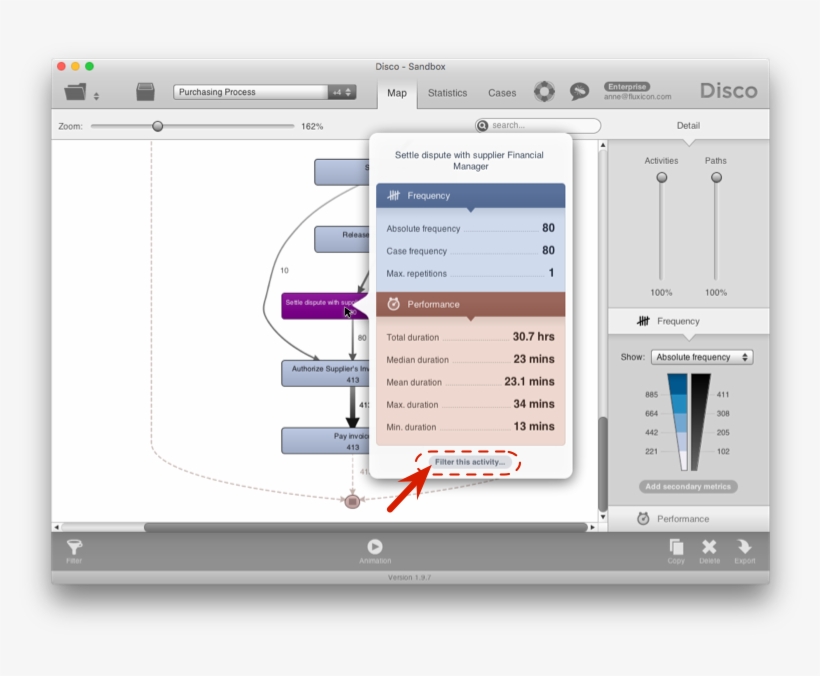820x676 pixels.
Task: Click the end-point stop node of the map
Action: [352, 501]
